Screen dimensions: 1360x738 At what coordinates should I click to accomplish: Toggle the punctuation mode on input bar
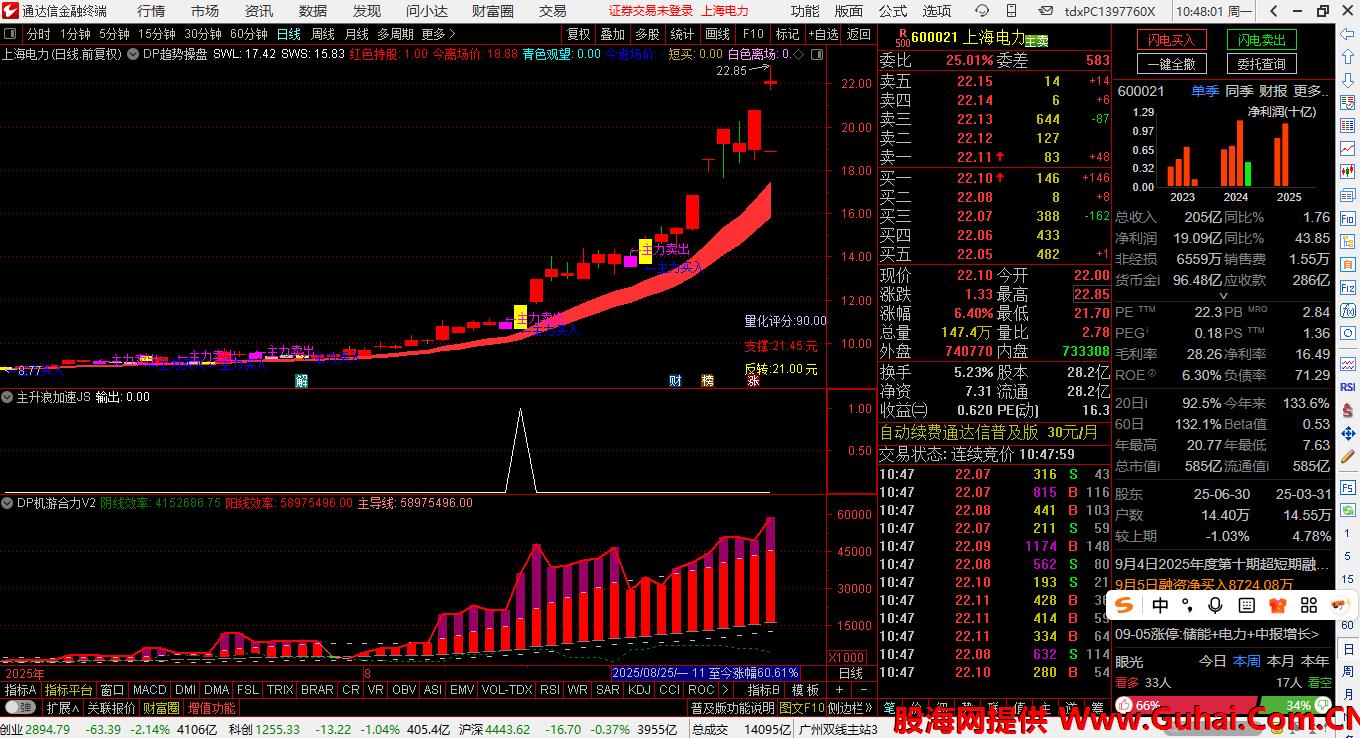coord(1187,605)
